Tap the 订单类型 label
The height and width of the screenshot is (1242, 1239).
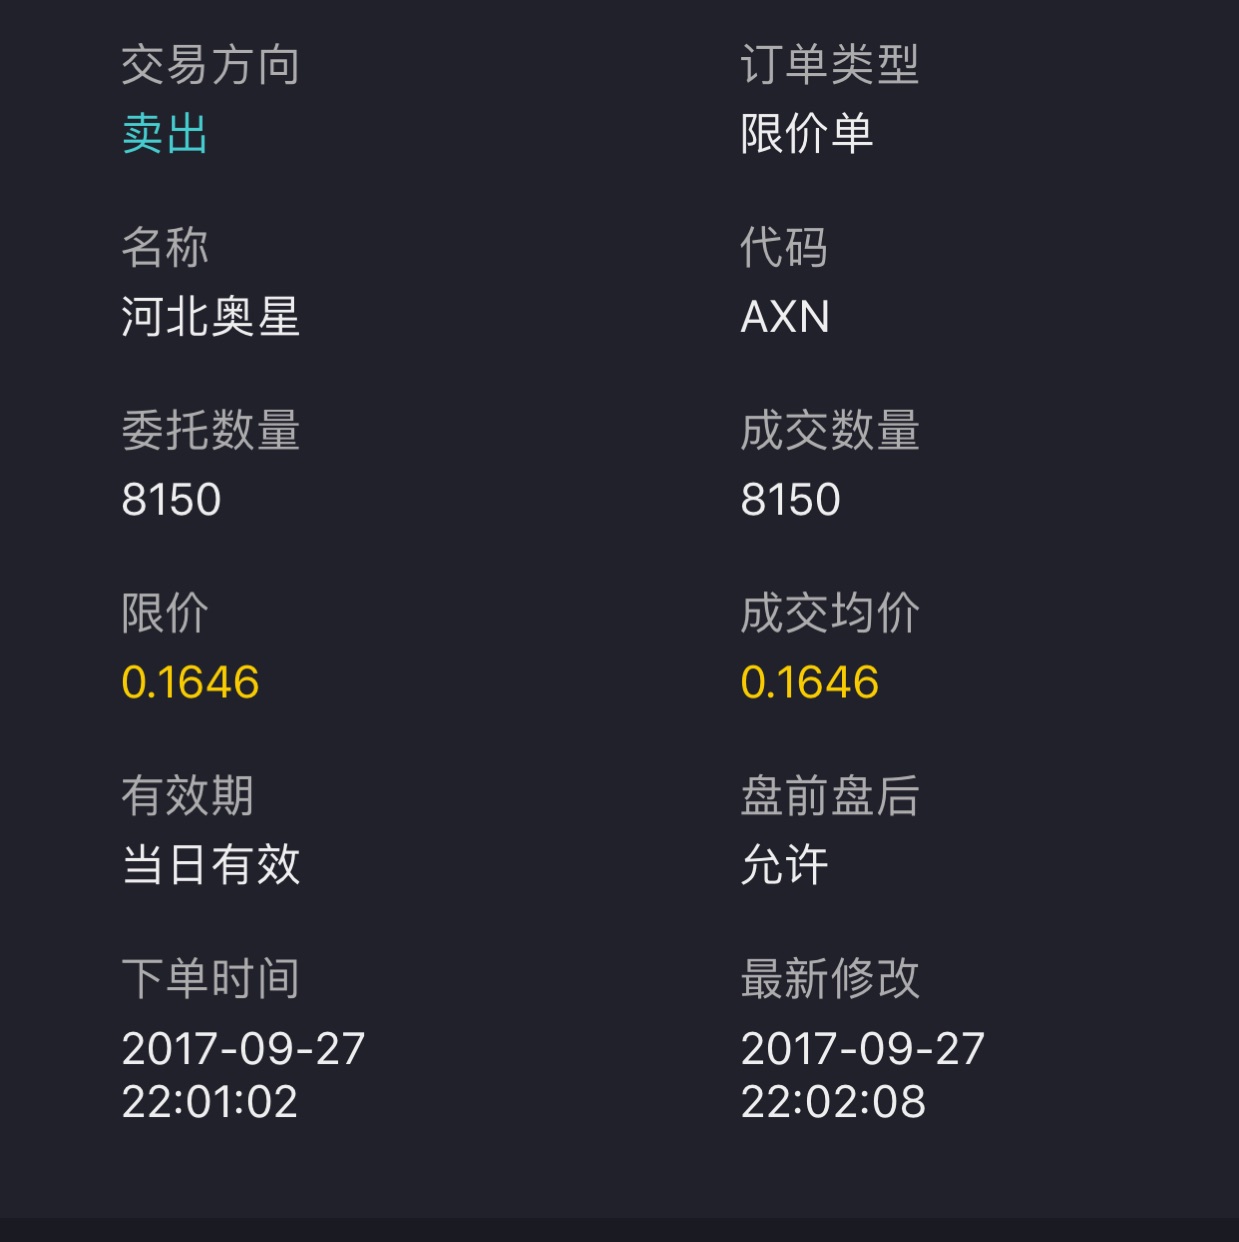830,66
